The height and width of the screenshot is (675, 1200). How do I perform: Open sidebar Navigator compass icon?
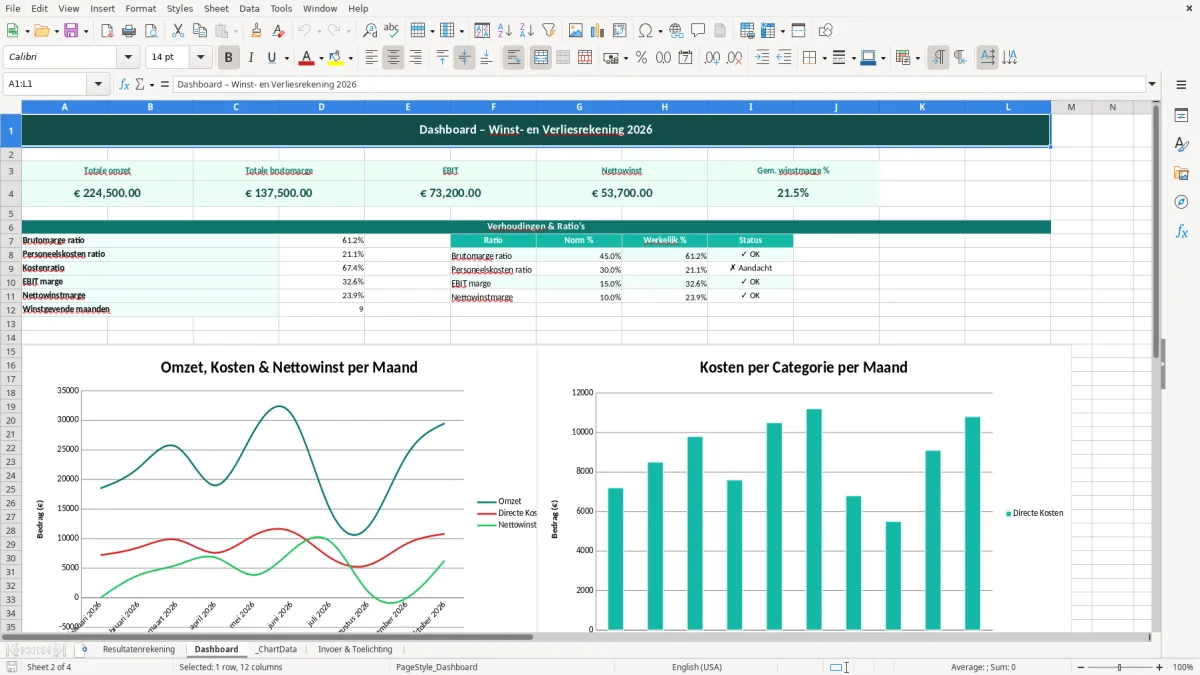(x=1181, y=202)
